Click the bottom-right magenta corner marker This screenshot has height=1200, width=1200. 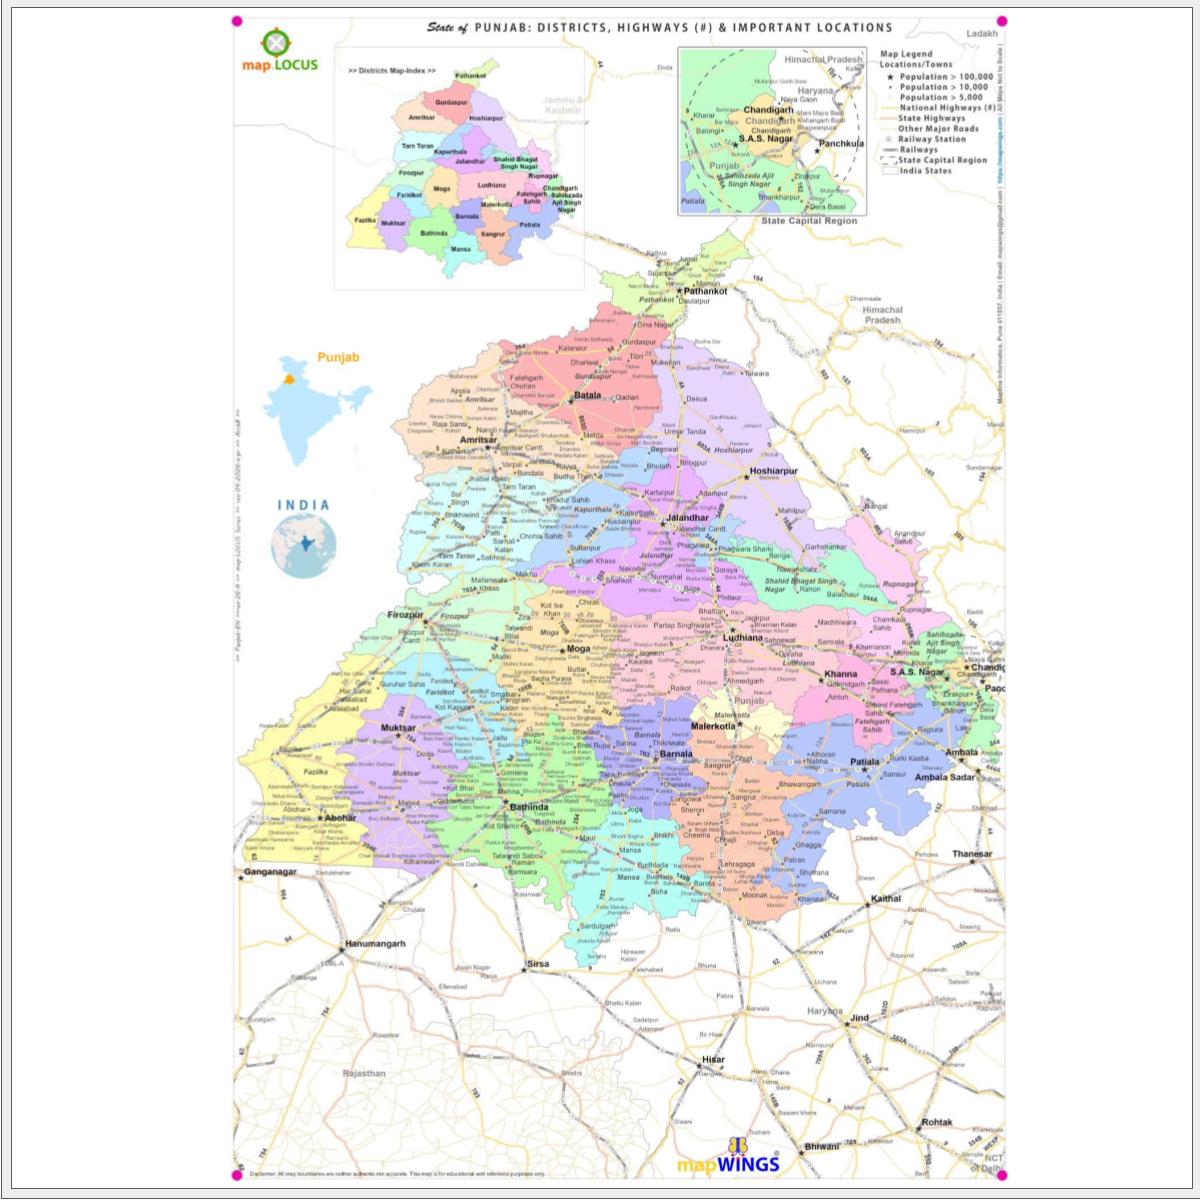click(x=1003, y=1174)
